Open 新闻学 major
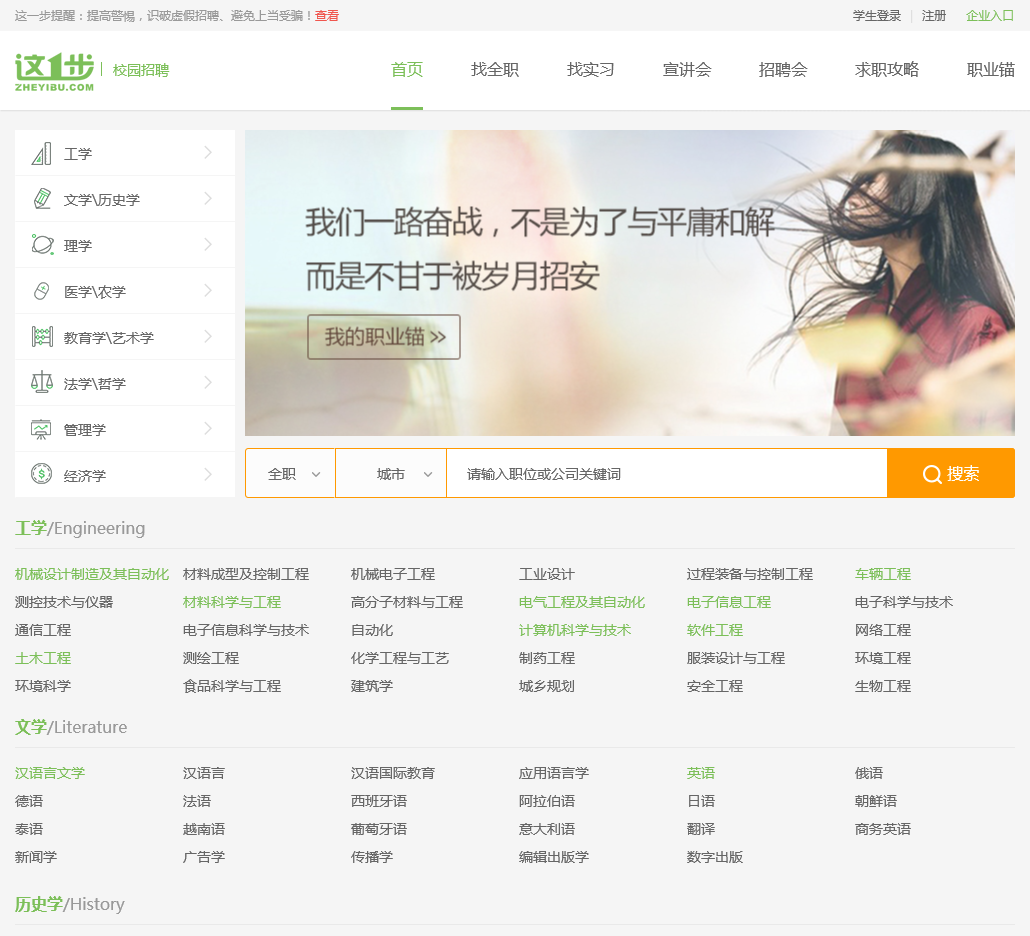The height and width of the screenshot is (936, 1030). point(36,857)
